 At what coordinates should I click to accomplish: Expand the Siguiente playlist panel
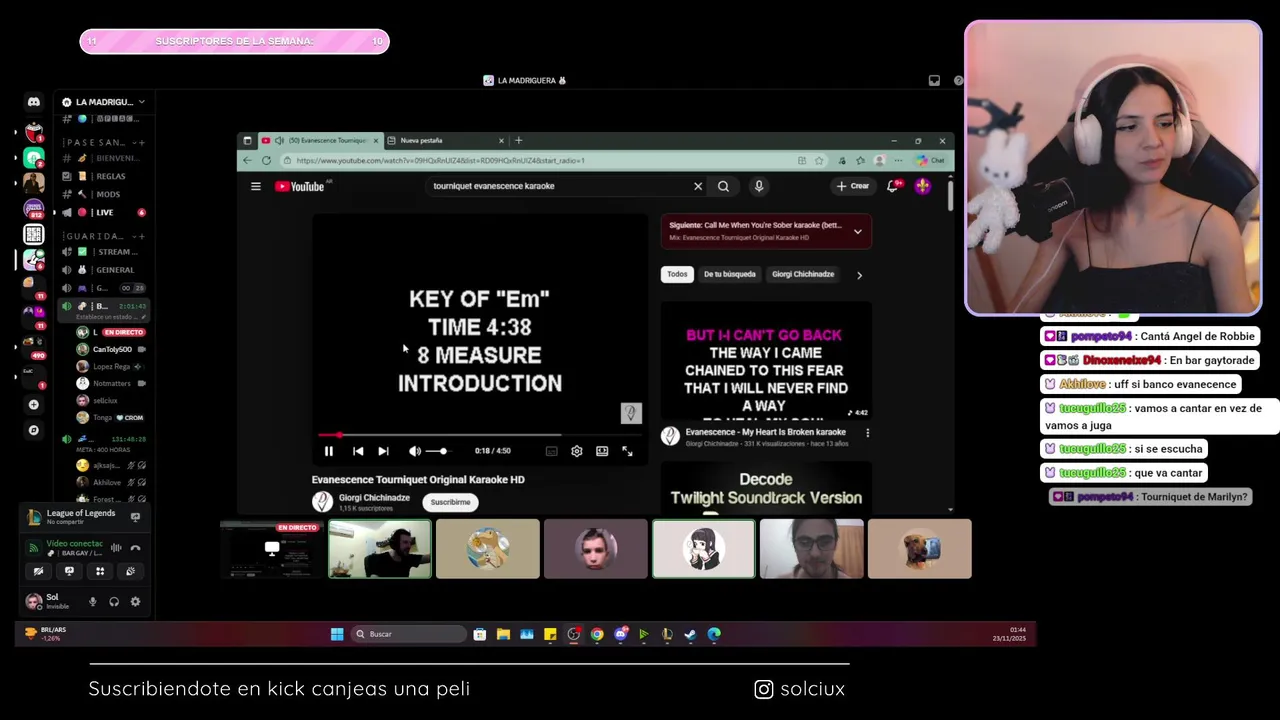pos(857,231)
